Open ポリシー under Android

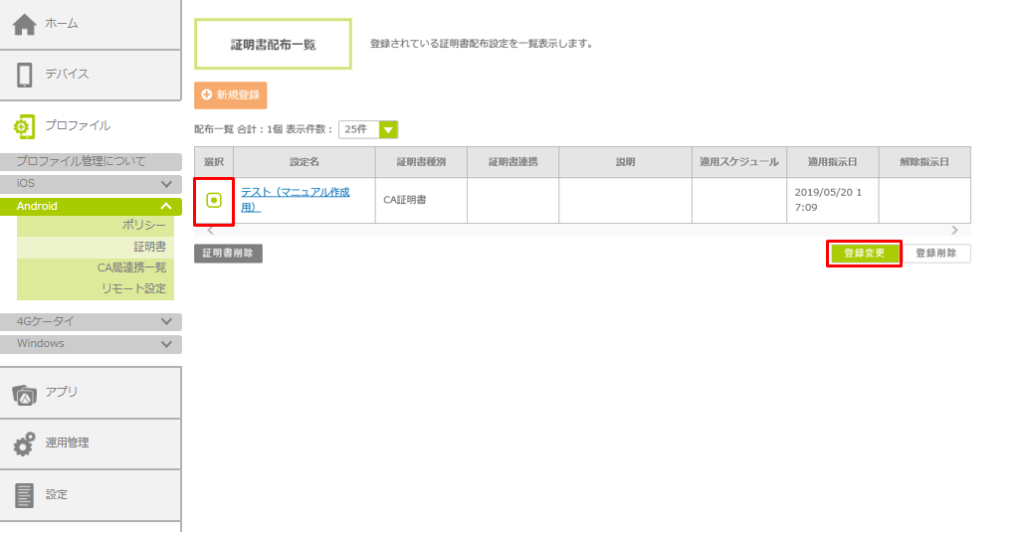click(144, 225)
